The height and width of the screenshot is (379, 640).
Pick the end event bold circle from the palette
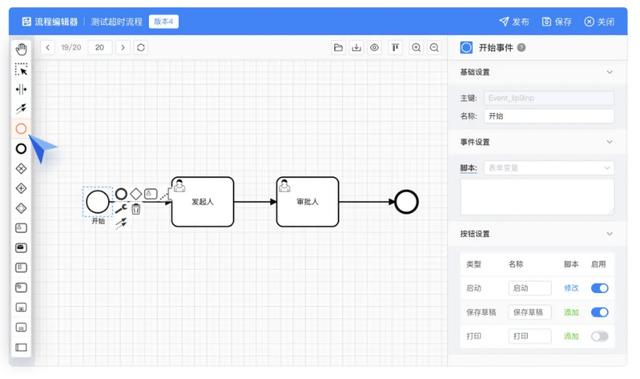pyautogui.click(x=21, y=148)
